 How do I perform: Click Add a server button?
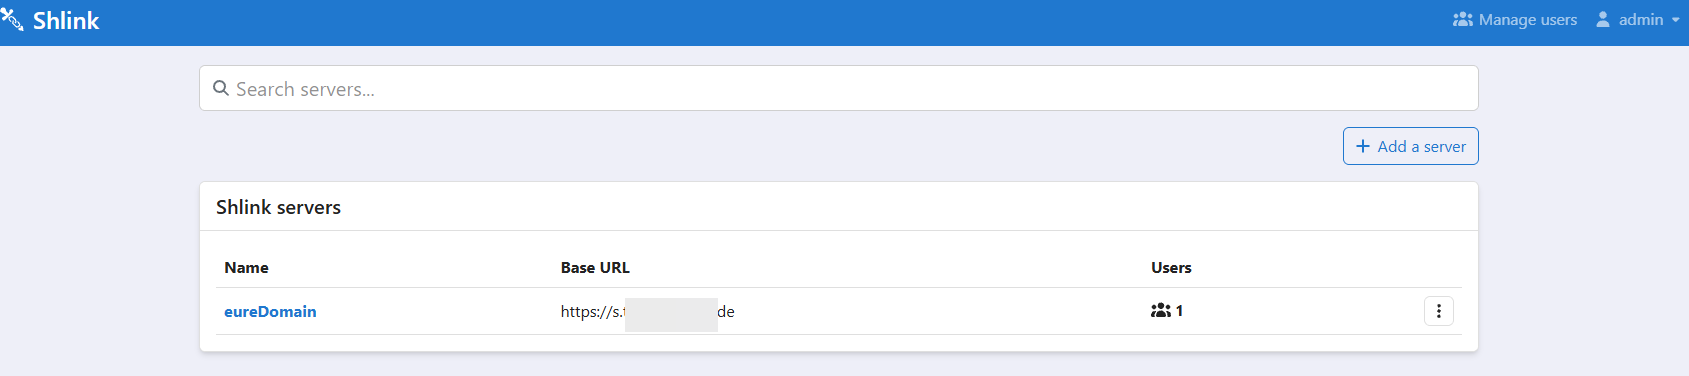click(1410, 146)
